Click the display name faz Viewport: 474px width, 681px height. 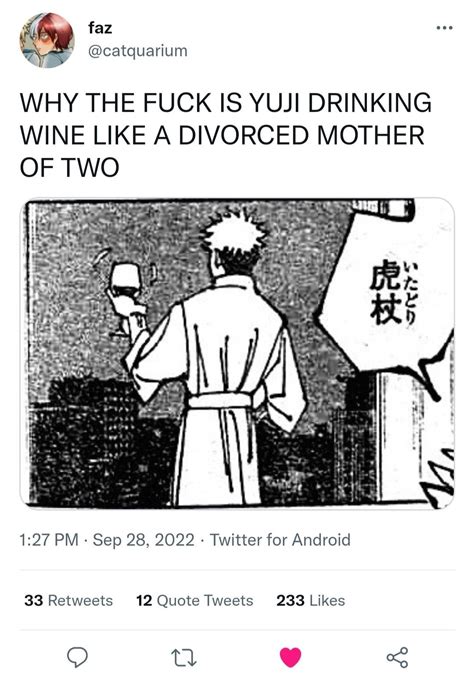click(x=100, y=28)
